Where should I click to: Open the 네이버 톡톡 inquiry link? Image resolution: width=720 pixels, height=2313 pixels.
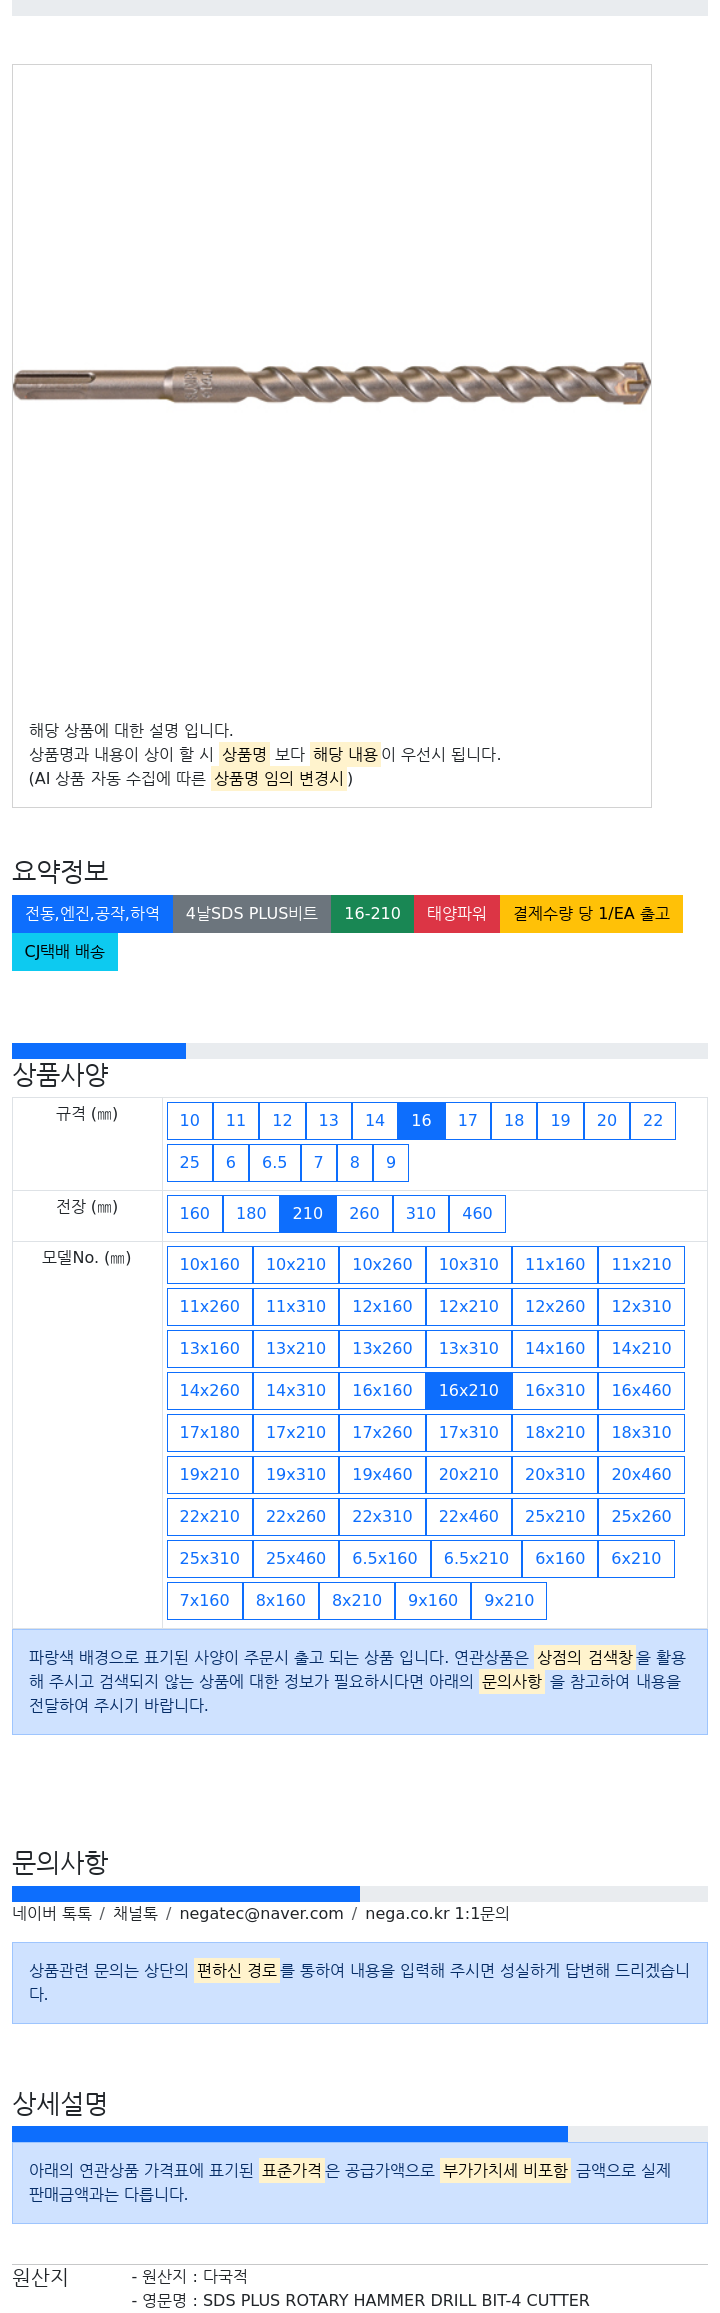(x=52, y=1913)
